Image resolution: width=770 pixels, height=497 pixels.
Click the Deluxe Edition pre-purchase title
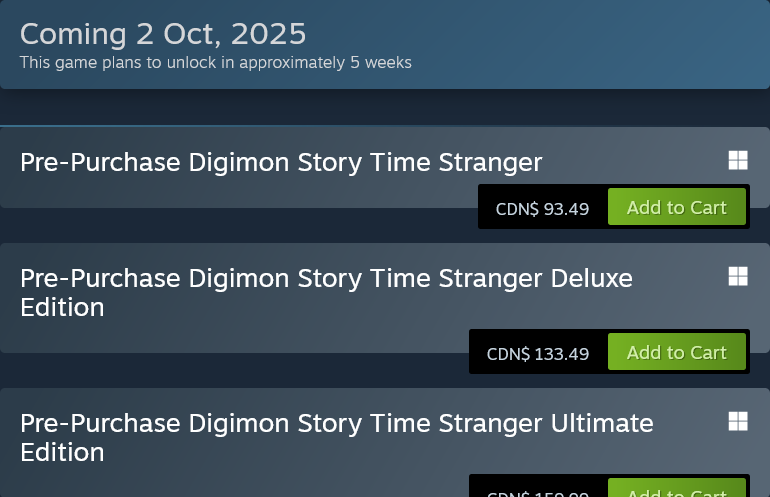point(327,293)
